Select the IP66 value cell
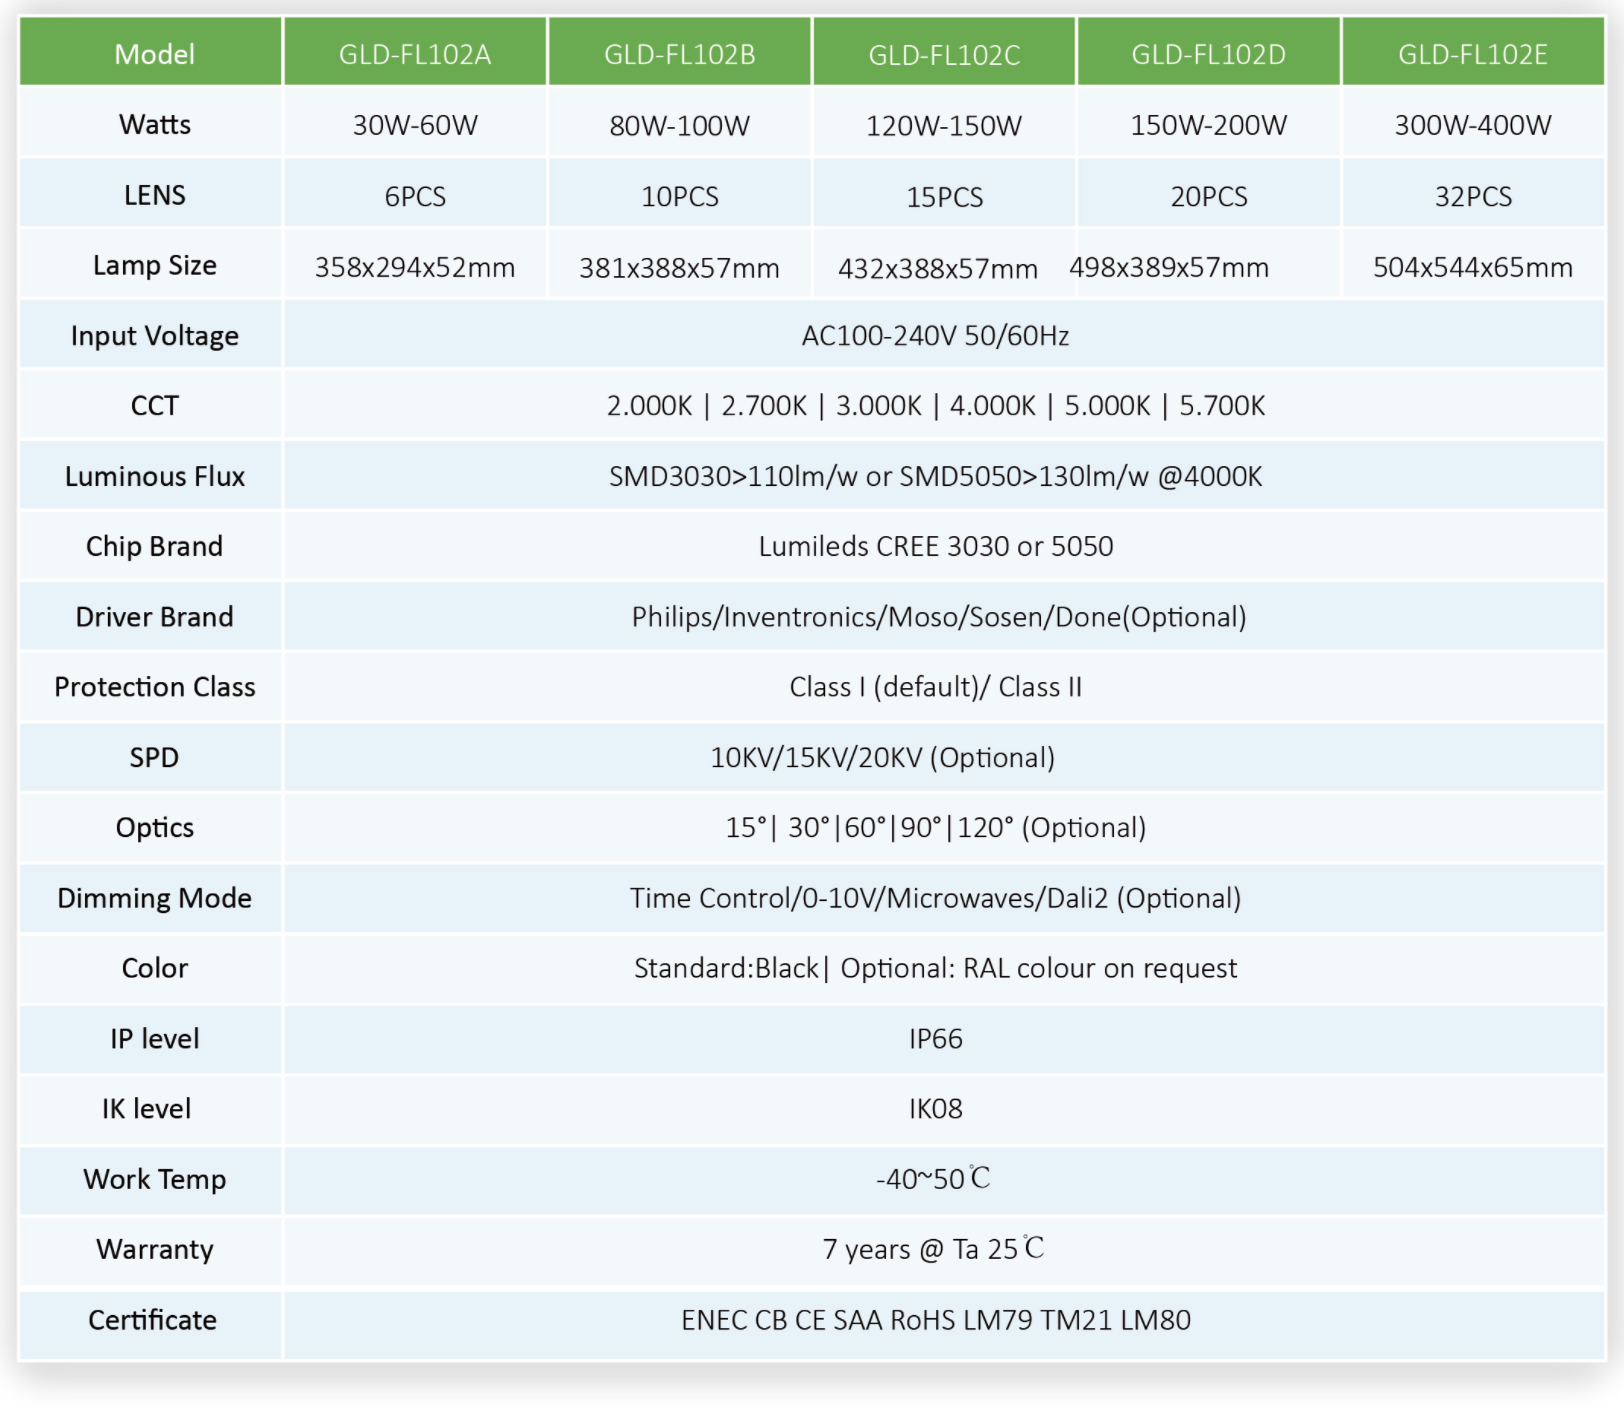This screenshot has width=1624, height=1408. 935,1039
